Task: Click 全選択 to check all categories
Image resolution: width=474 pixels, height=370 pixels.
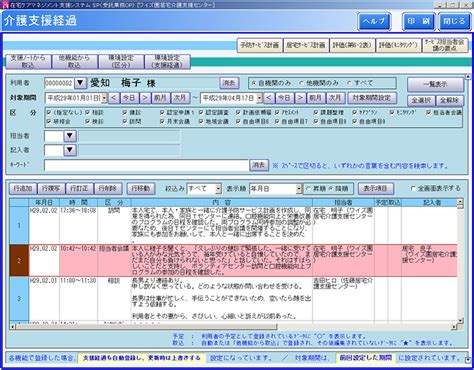Action: pos(421,100)
